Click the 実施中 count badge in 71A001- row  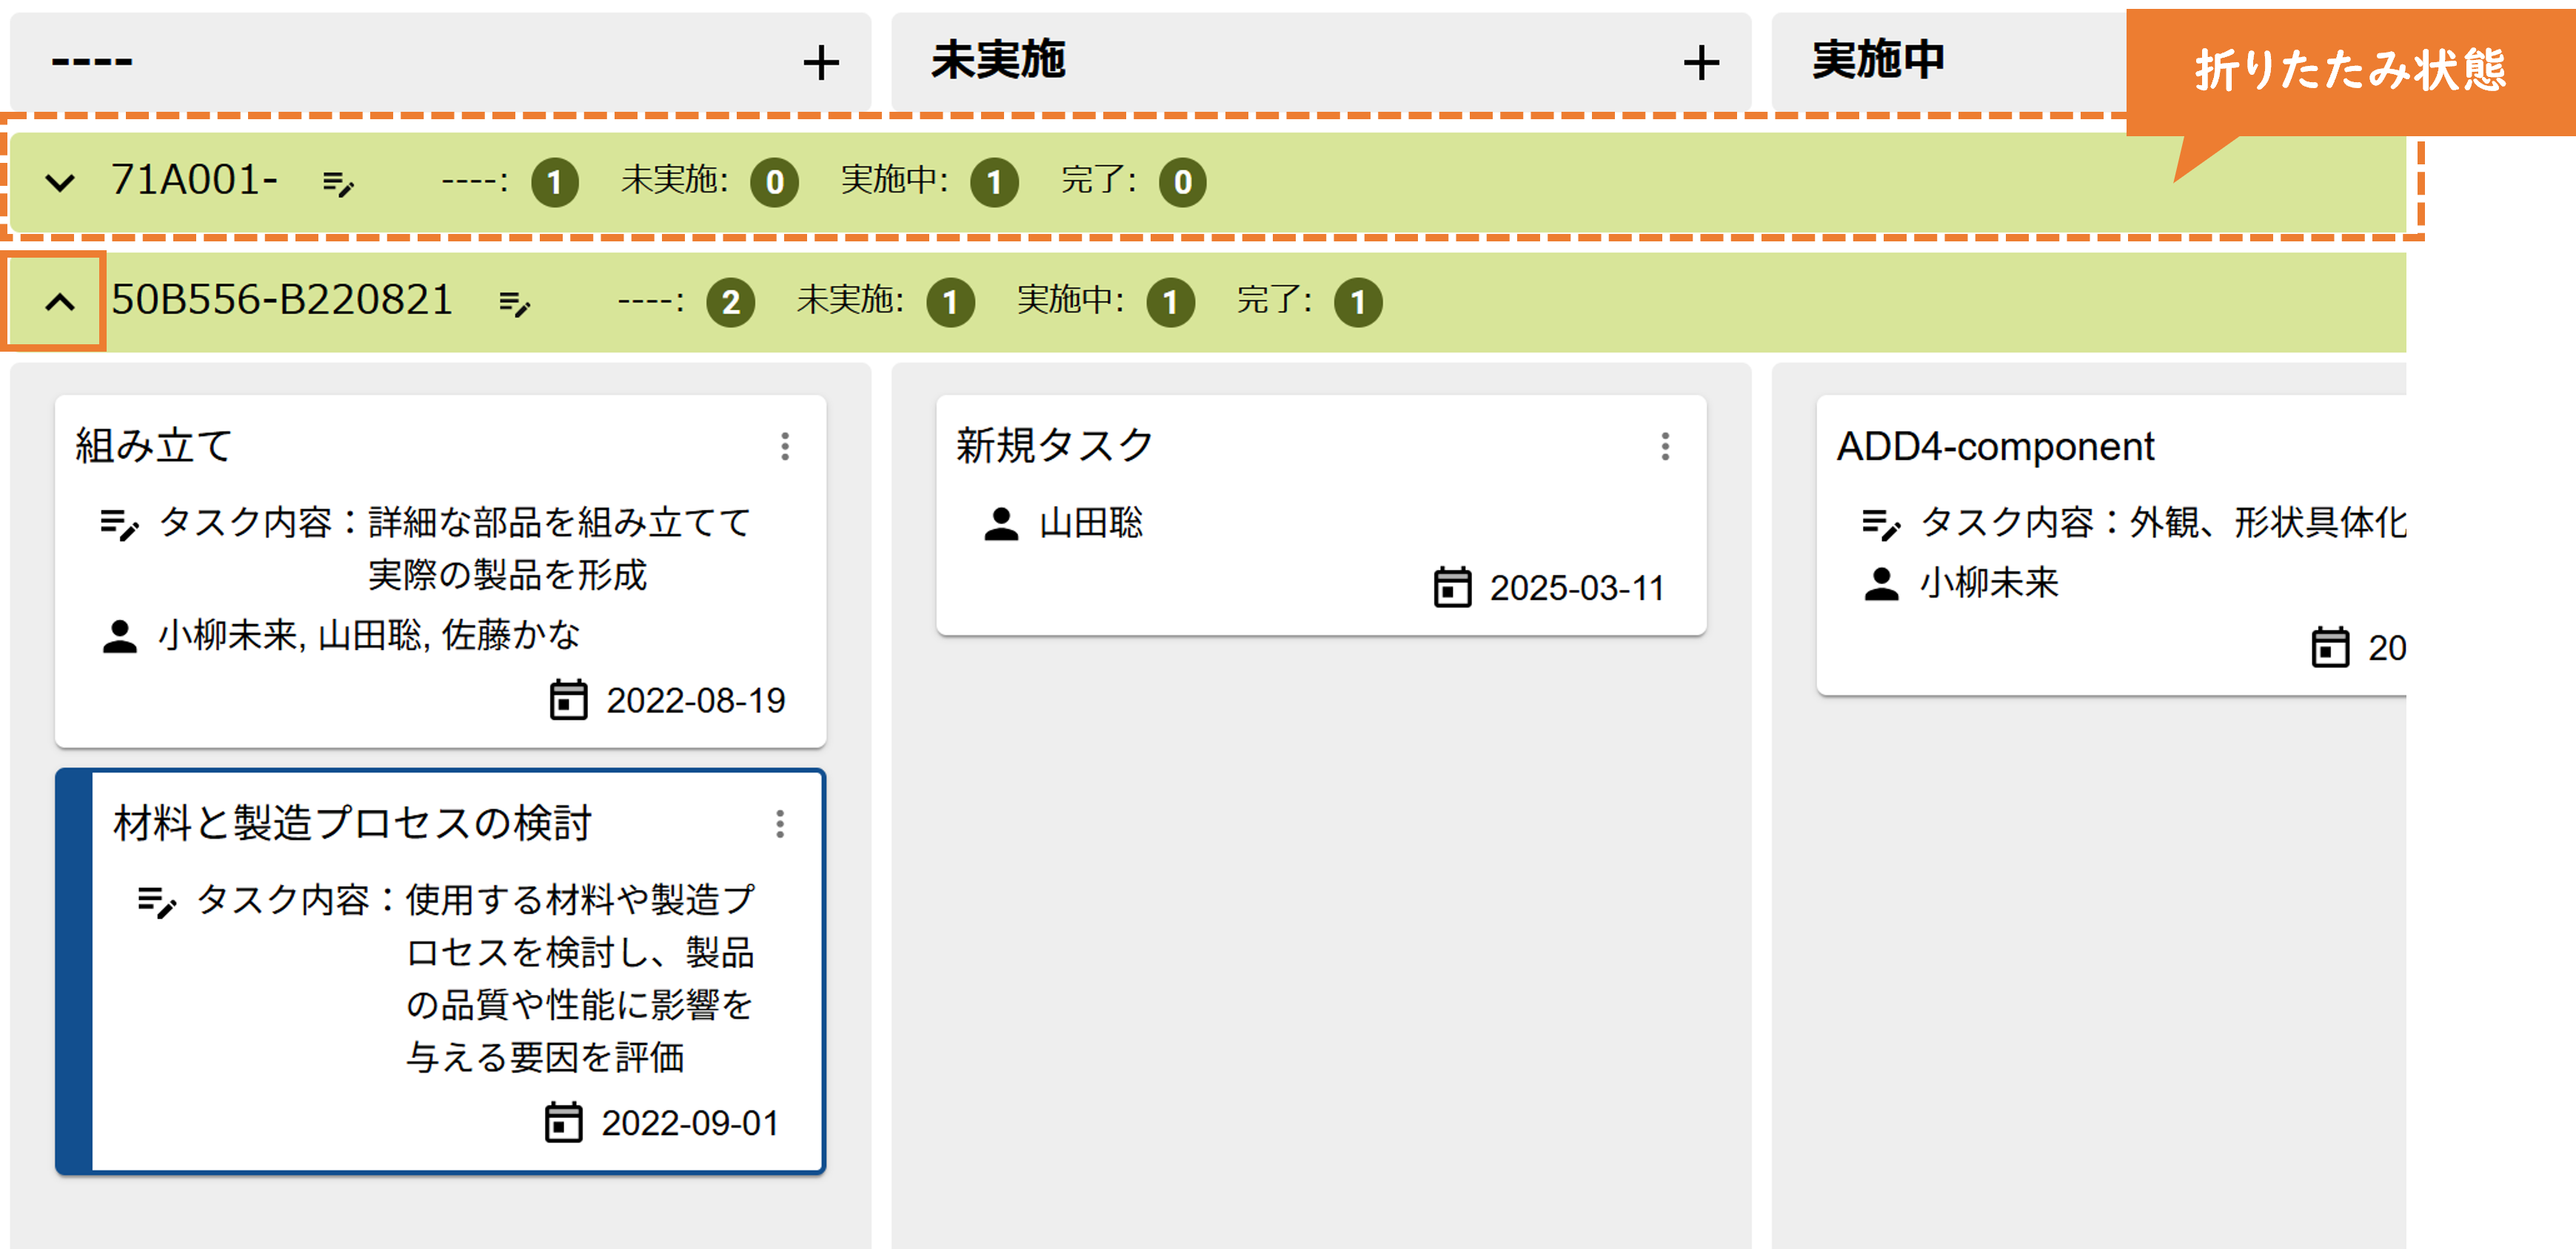(x=994, y=183)
